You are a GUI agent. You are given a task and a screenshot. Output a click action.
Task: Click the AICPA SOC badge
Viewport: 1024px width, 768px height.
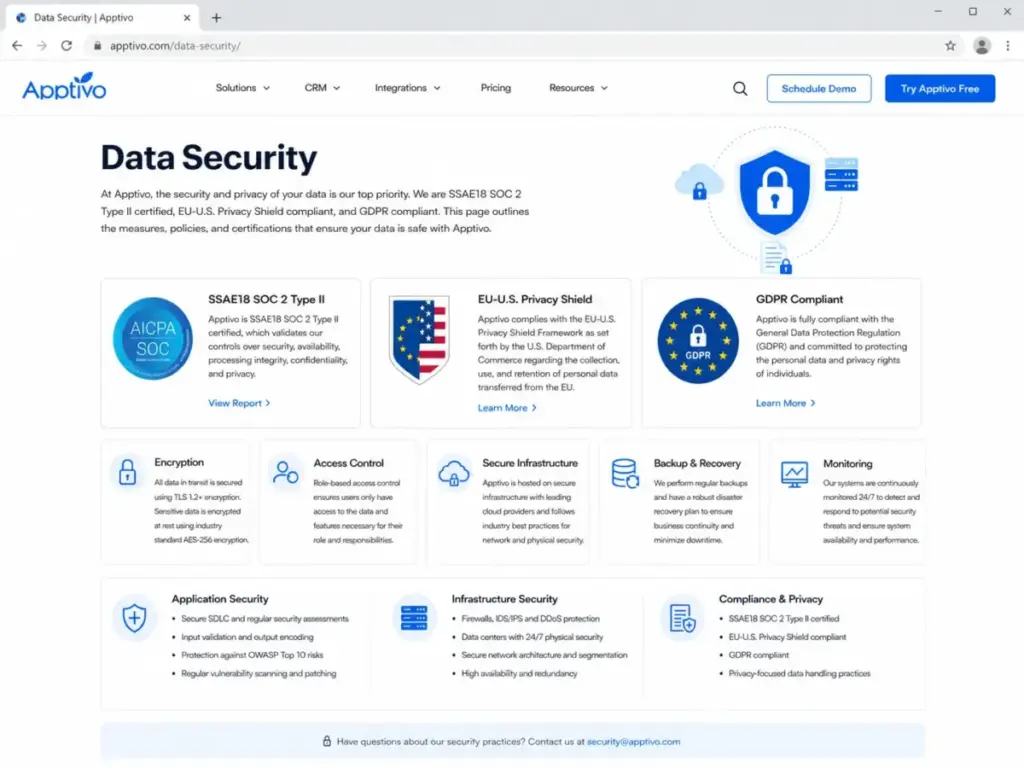(153, 338)
